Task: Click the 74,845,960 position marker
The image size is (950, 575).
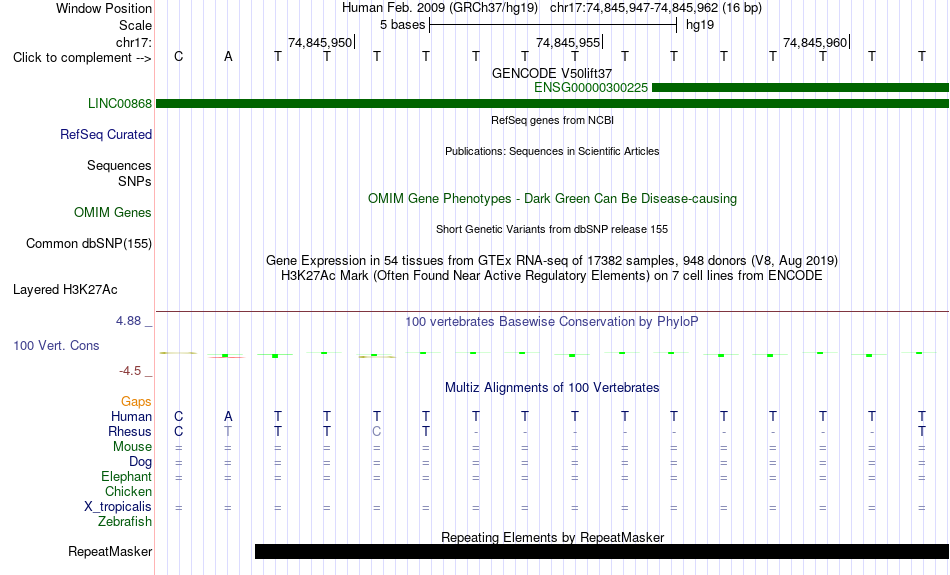Action: click(x=815, y=42)
